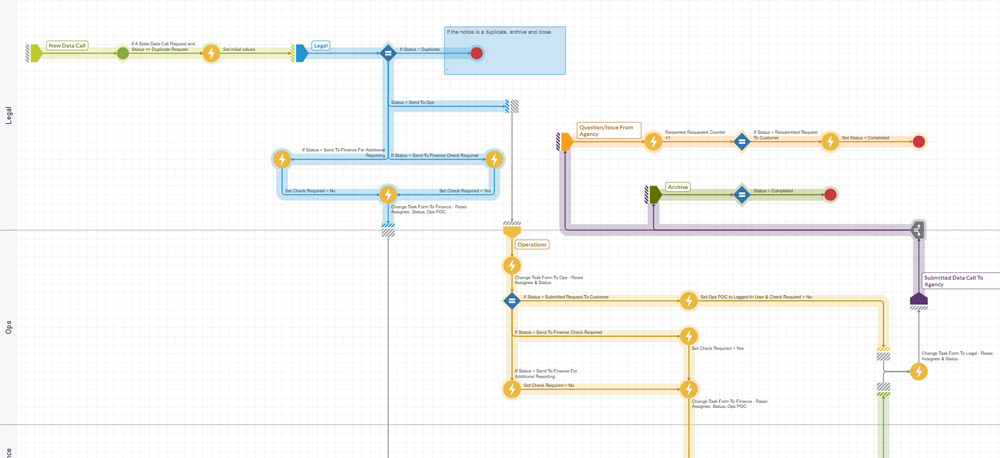Click the Question/Issue From Agency orange stage marker
This screenshot has height=458, width=1000.
[x=566, y=142]
